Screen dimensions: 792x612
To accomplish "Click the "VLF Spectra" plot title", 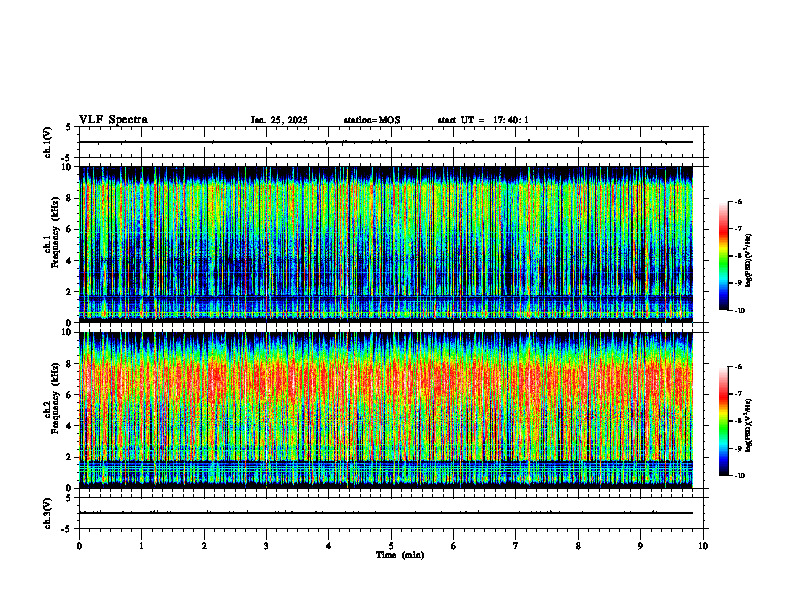I will click(x=113, y=120).
